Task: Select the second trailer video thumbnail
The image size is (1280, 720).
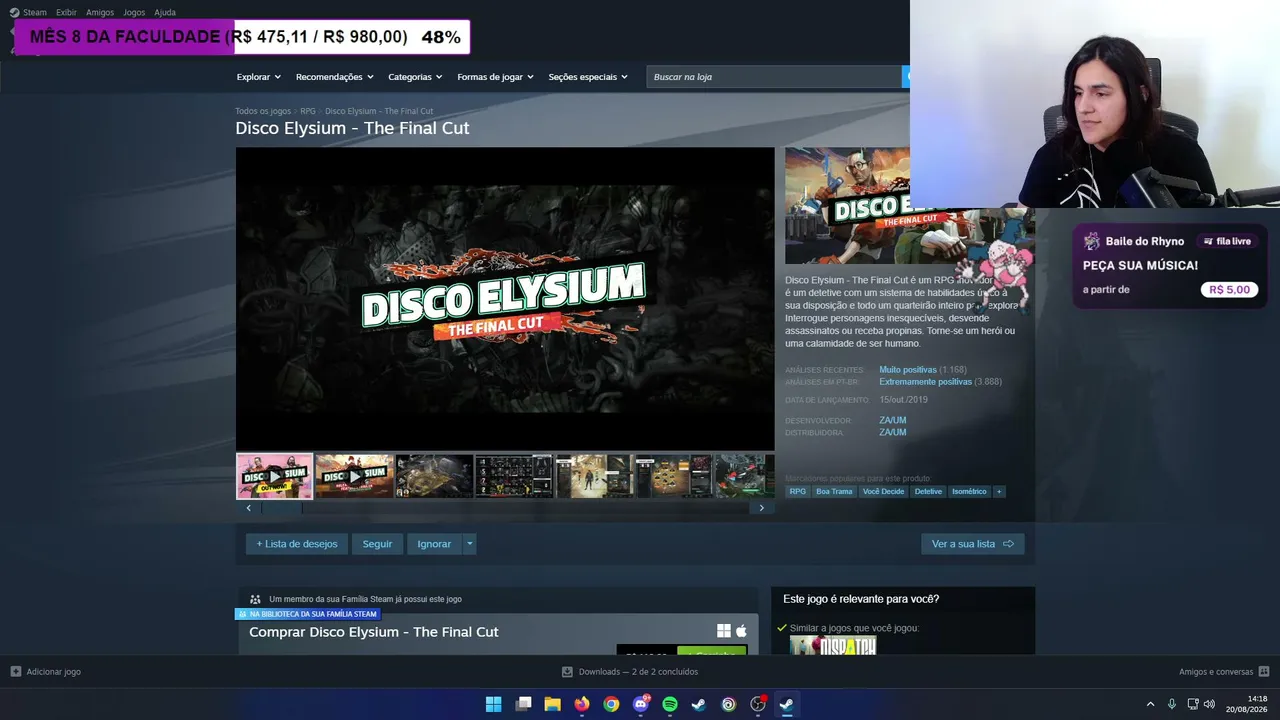Action: 354,476
